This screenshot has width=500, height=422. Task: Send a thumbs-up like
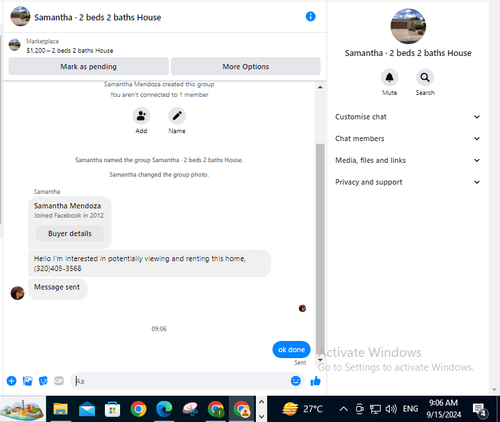[315, 381]
